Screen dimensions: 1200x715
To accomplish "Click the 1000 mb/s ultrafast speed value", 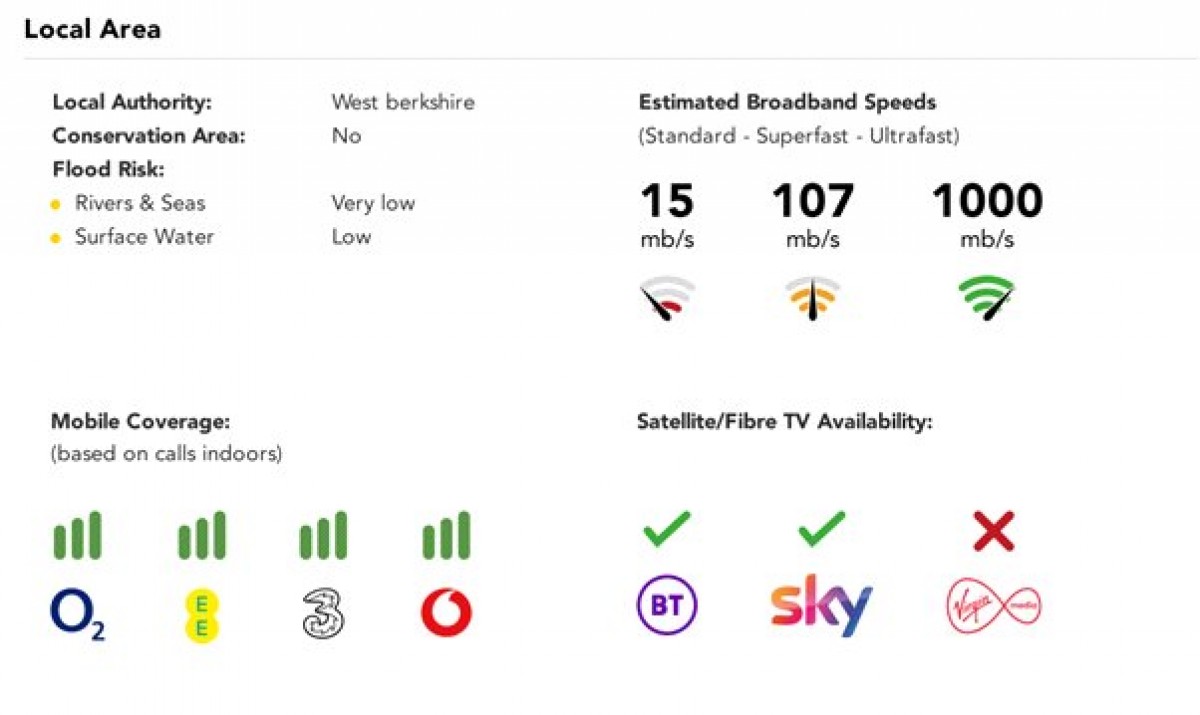I will (x=987, y=214).
